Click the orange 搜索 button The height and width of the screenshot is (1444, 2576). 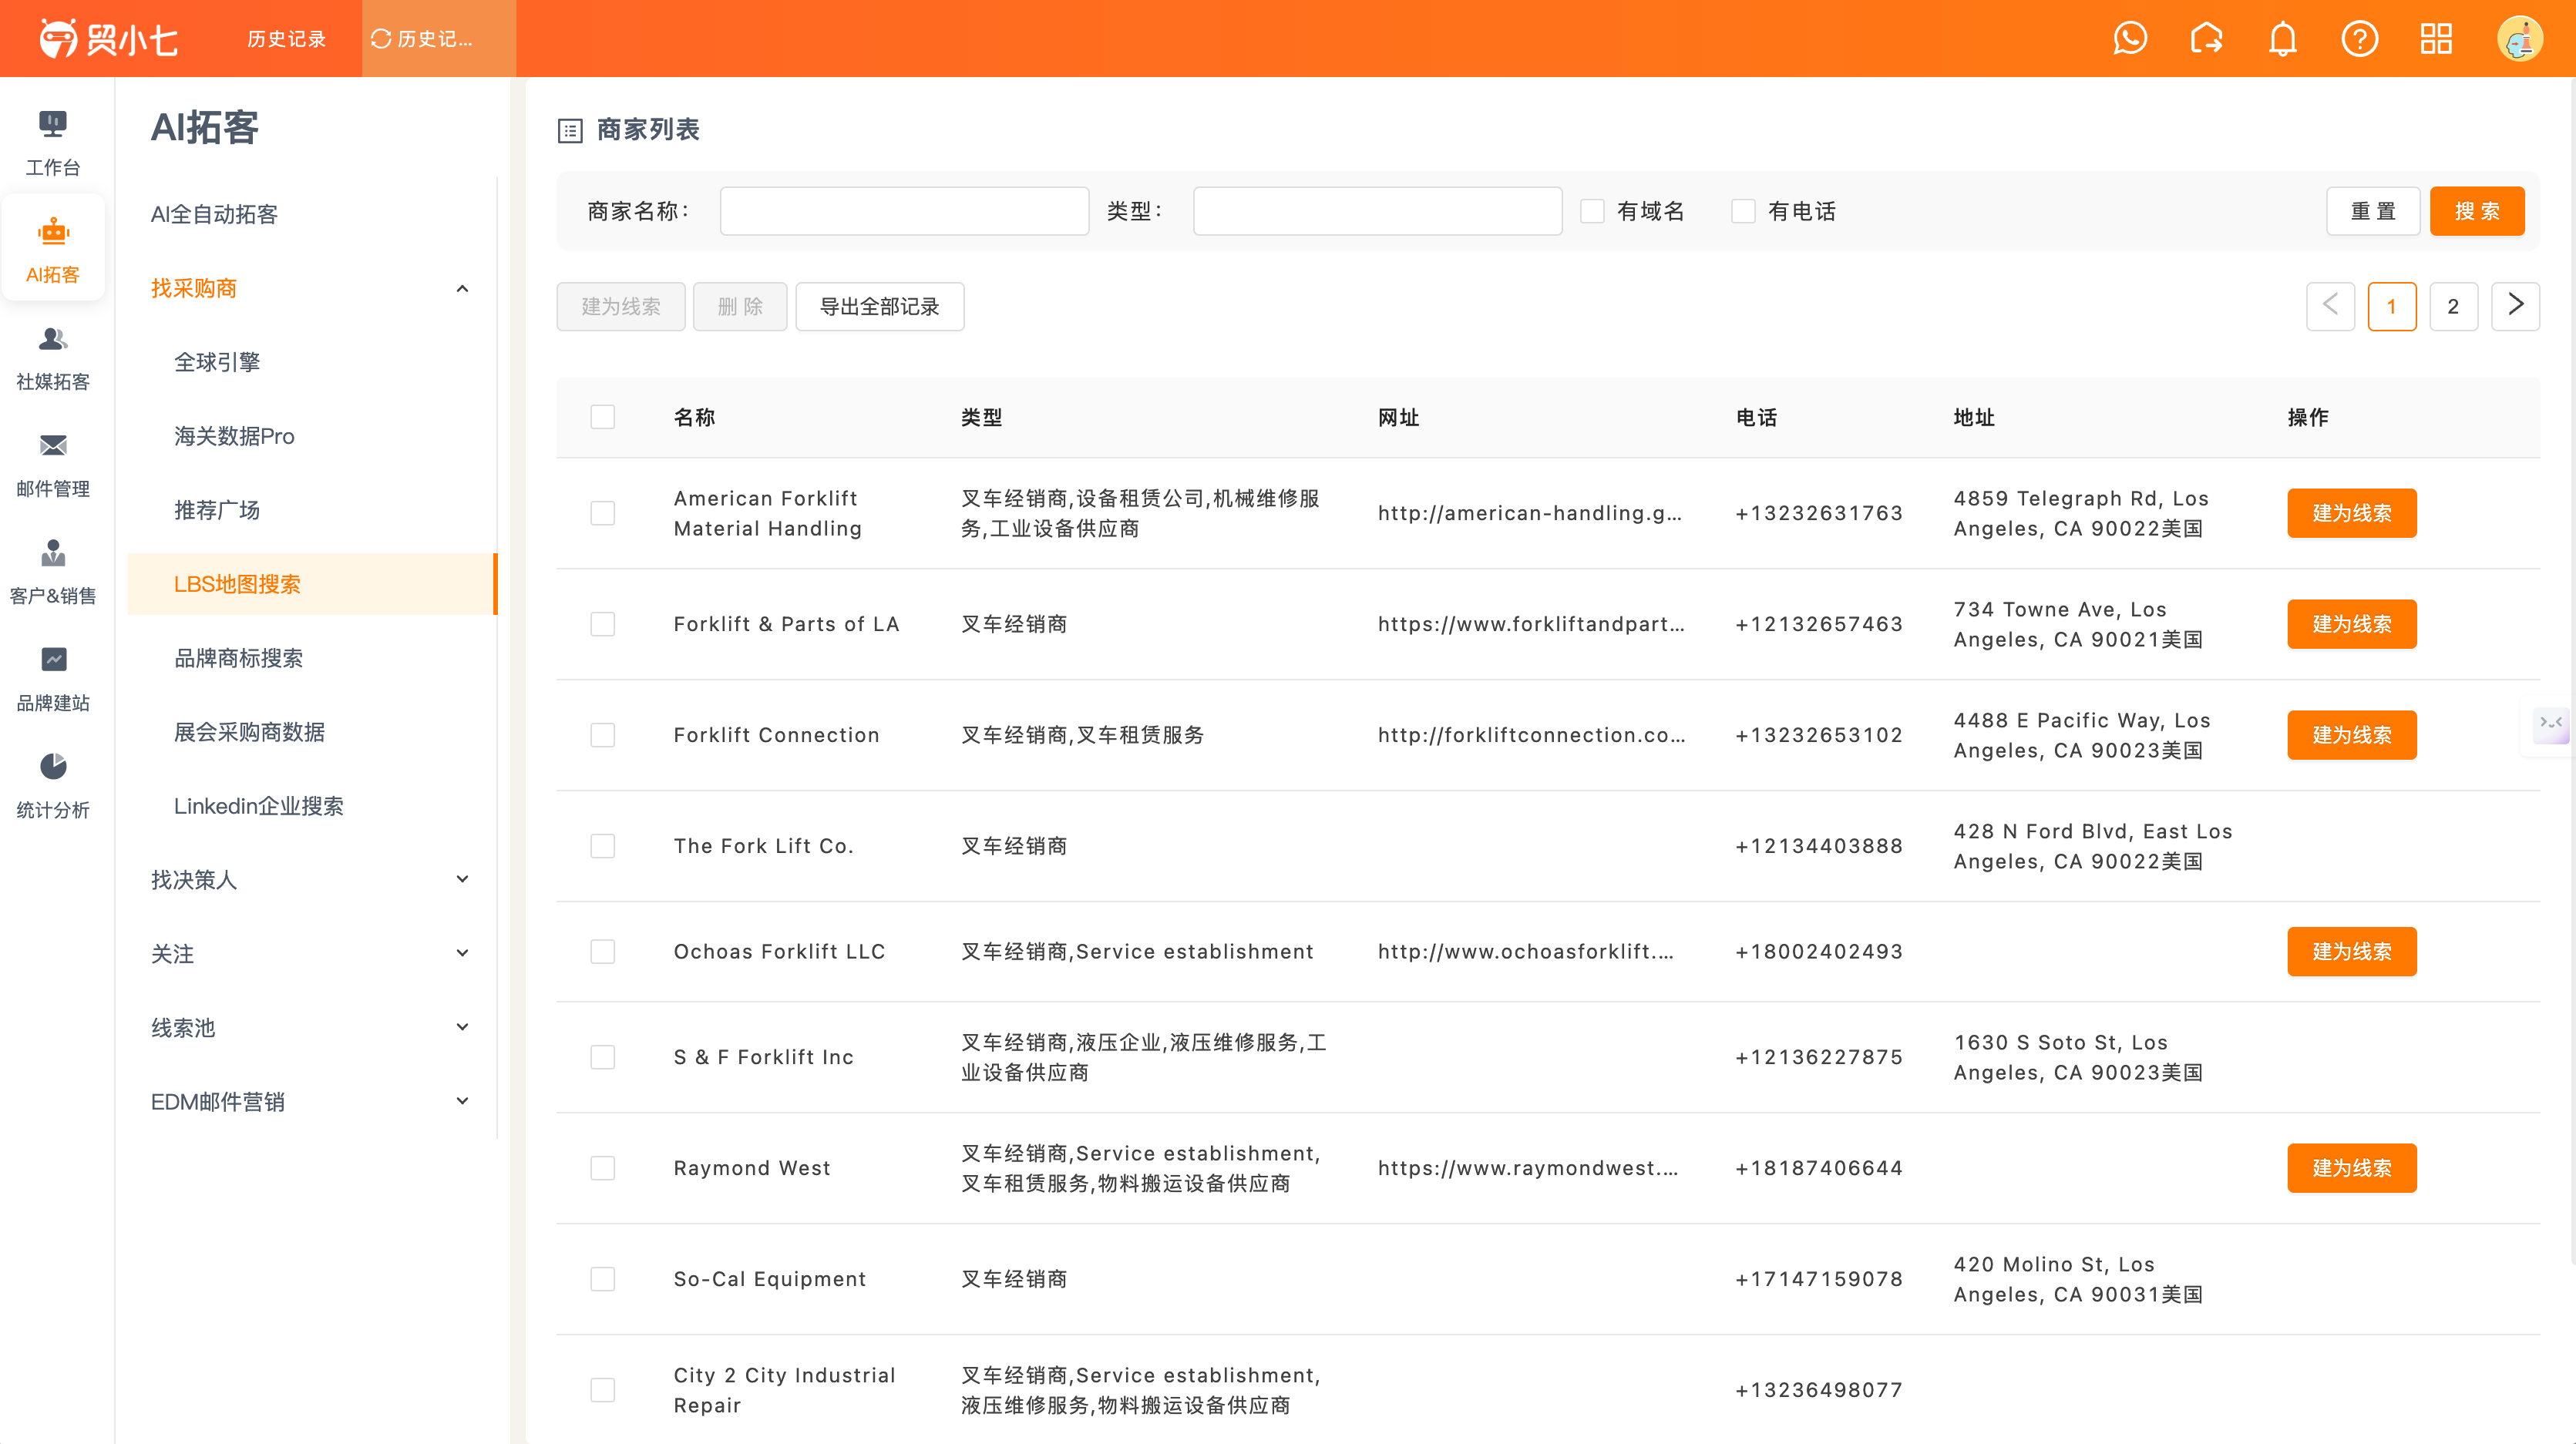pyautogui.click(x=2476, y=211)
